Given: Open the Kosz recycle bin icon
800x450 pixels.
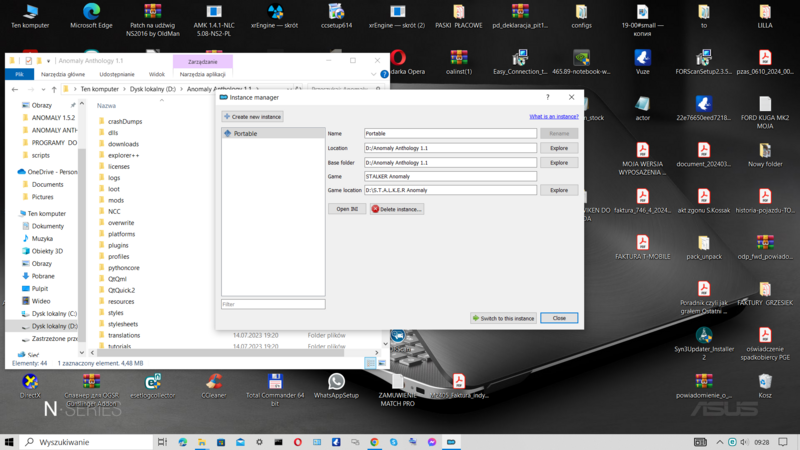Looking at the screenshot, I should click(765, 385).
